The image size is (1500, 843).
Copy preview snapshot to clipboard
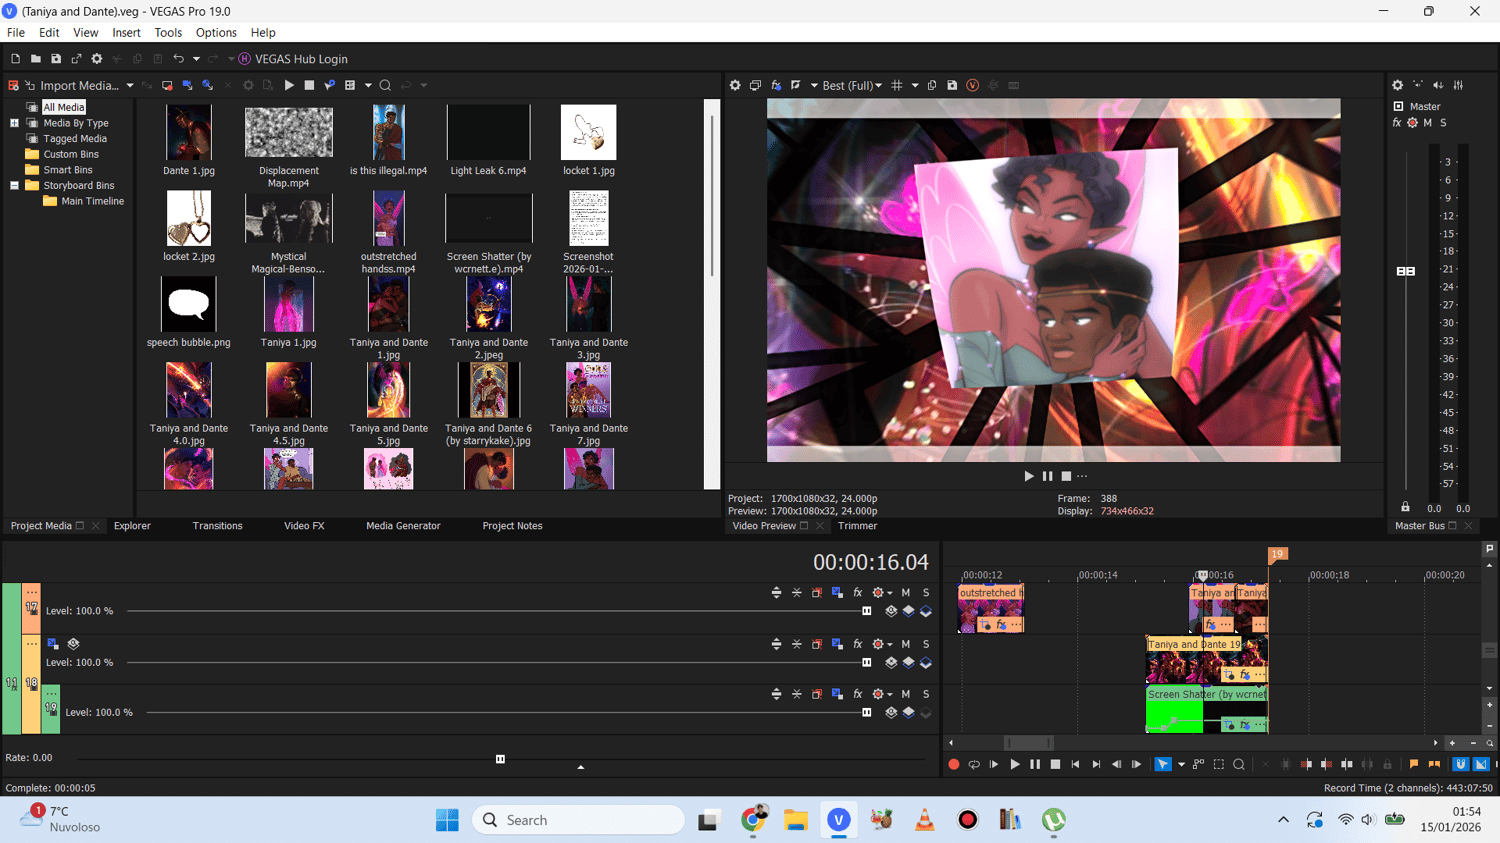click(x=932, y=85)
